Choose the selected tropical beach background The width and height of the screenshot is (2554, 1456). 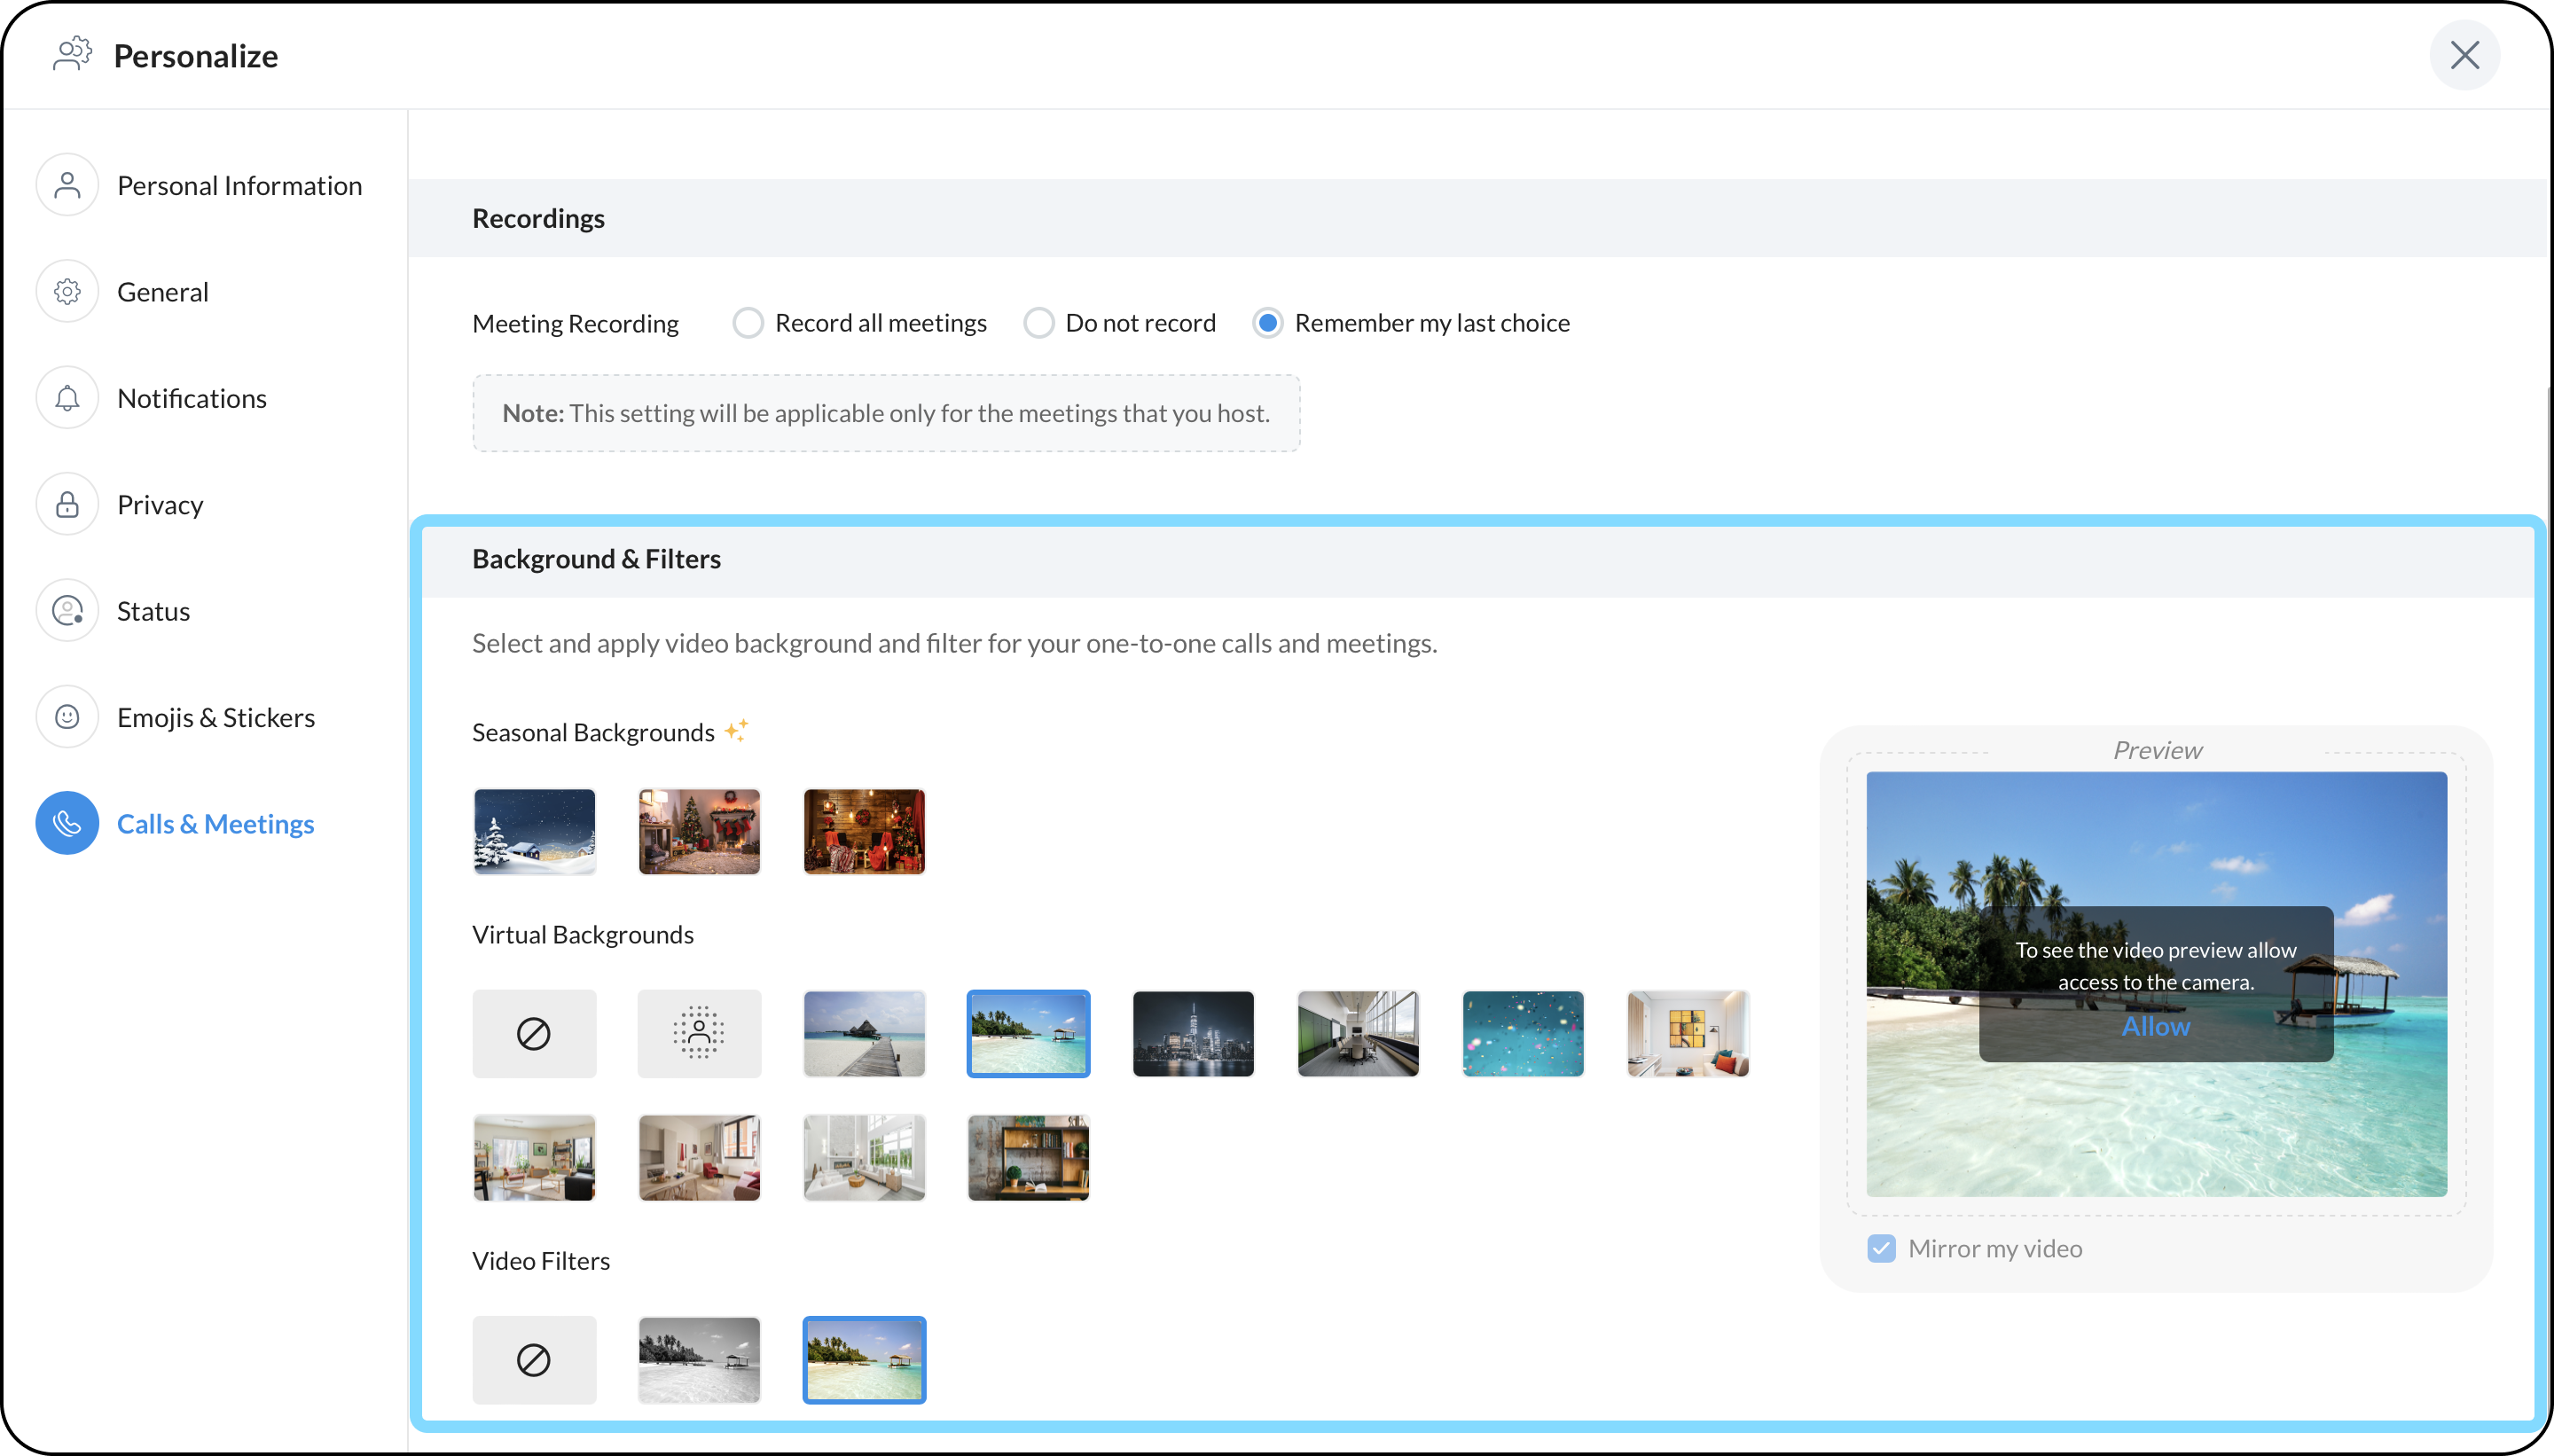click(1028, 1034)
